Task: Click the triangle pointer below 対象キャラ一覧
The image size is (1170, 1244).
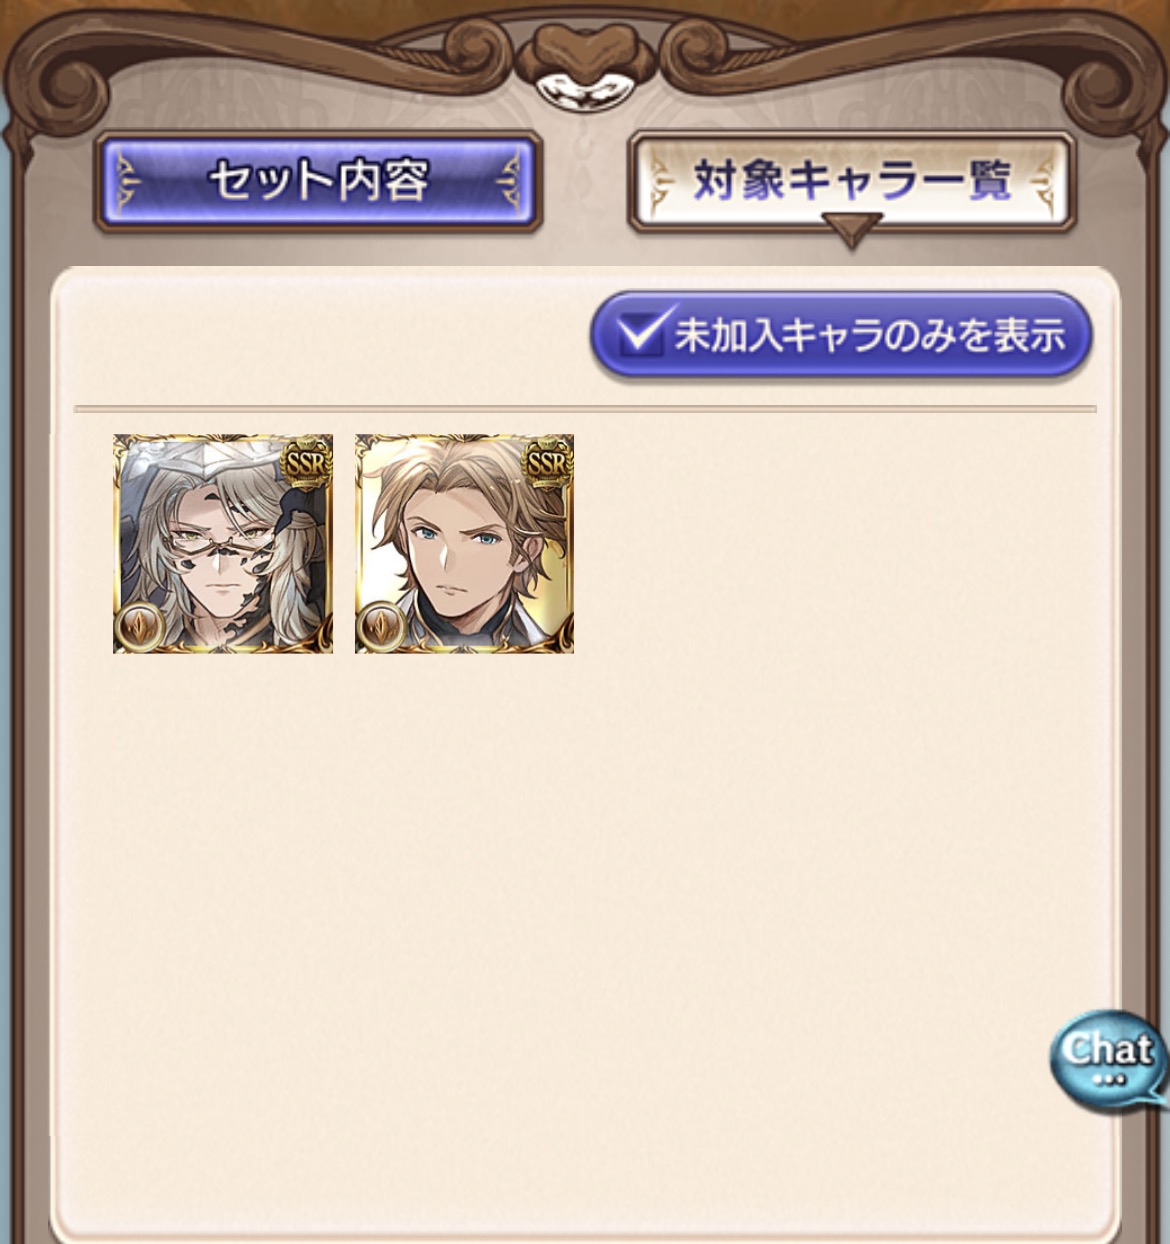Action: tap(851, 231)
